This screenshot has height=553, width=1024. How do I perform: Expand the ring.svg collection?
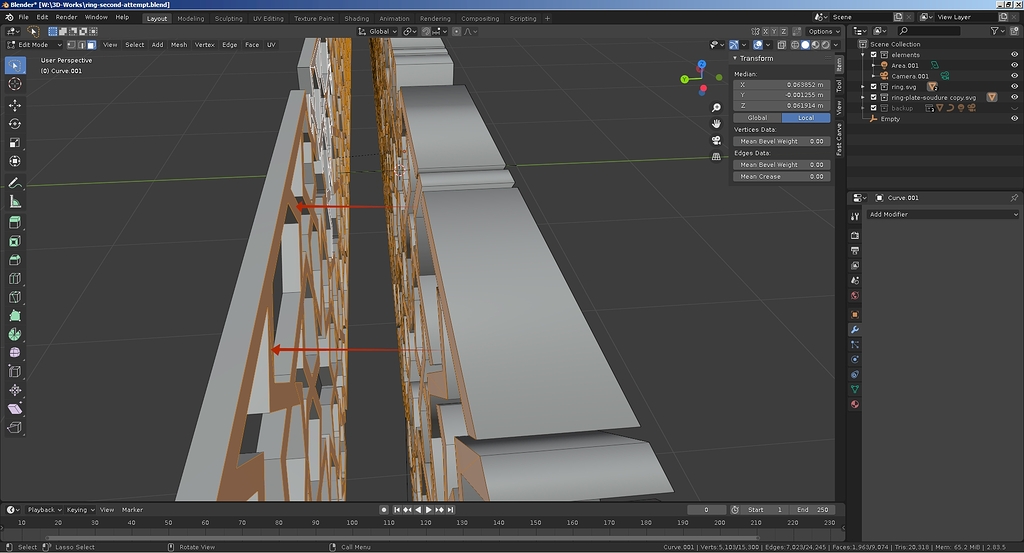[863, 87]
